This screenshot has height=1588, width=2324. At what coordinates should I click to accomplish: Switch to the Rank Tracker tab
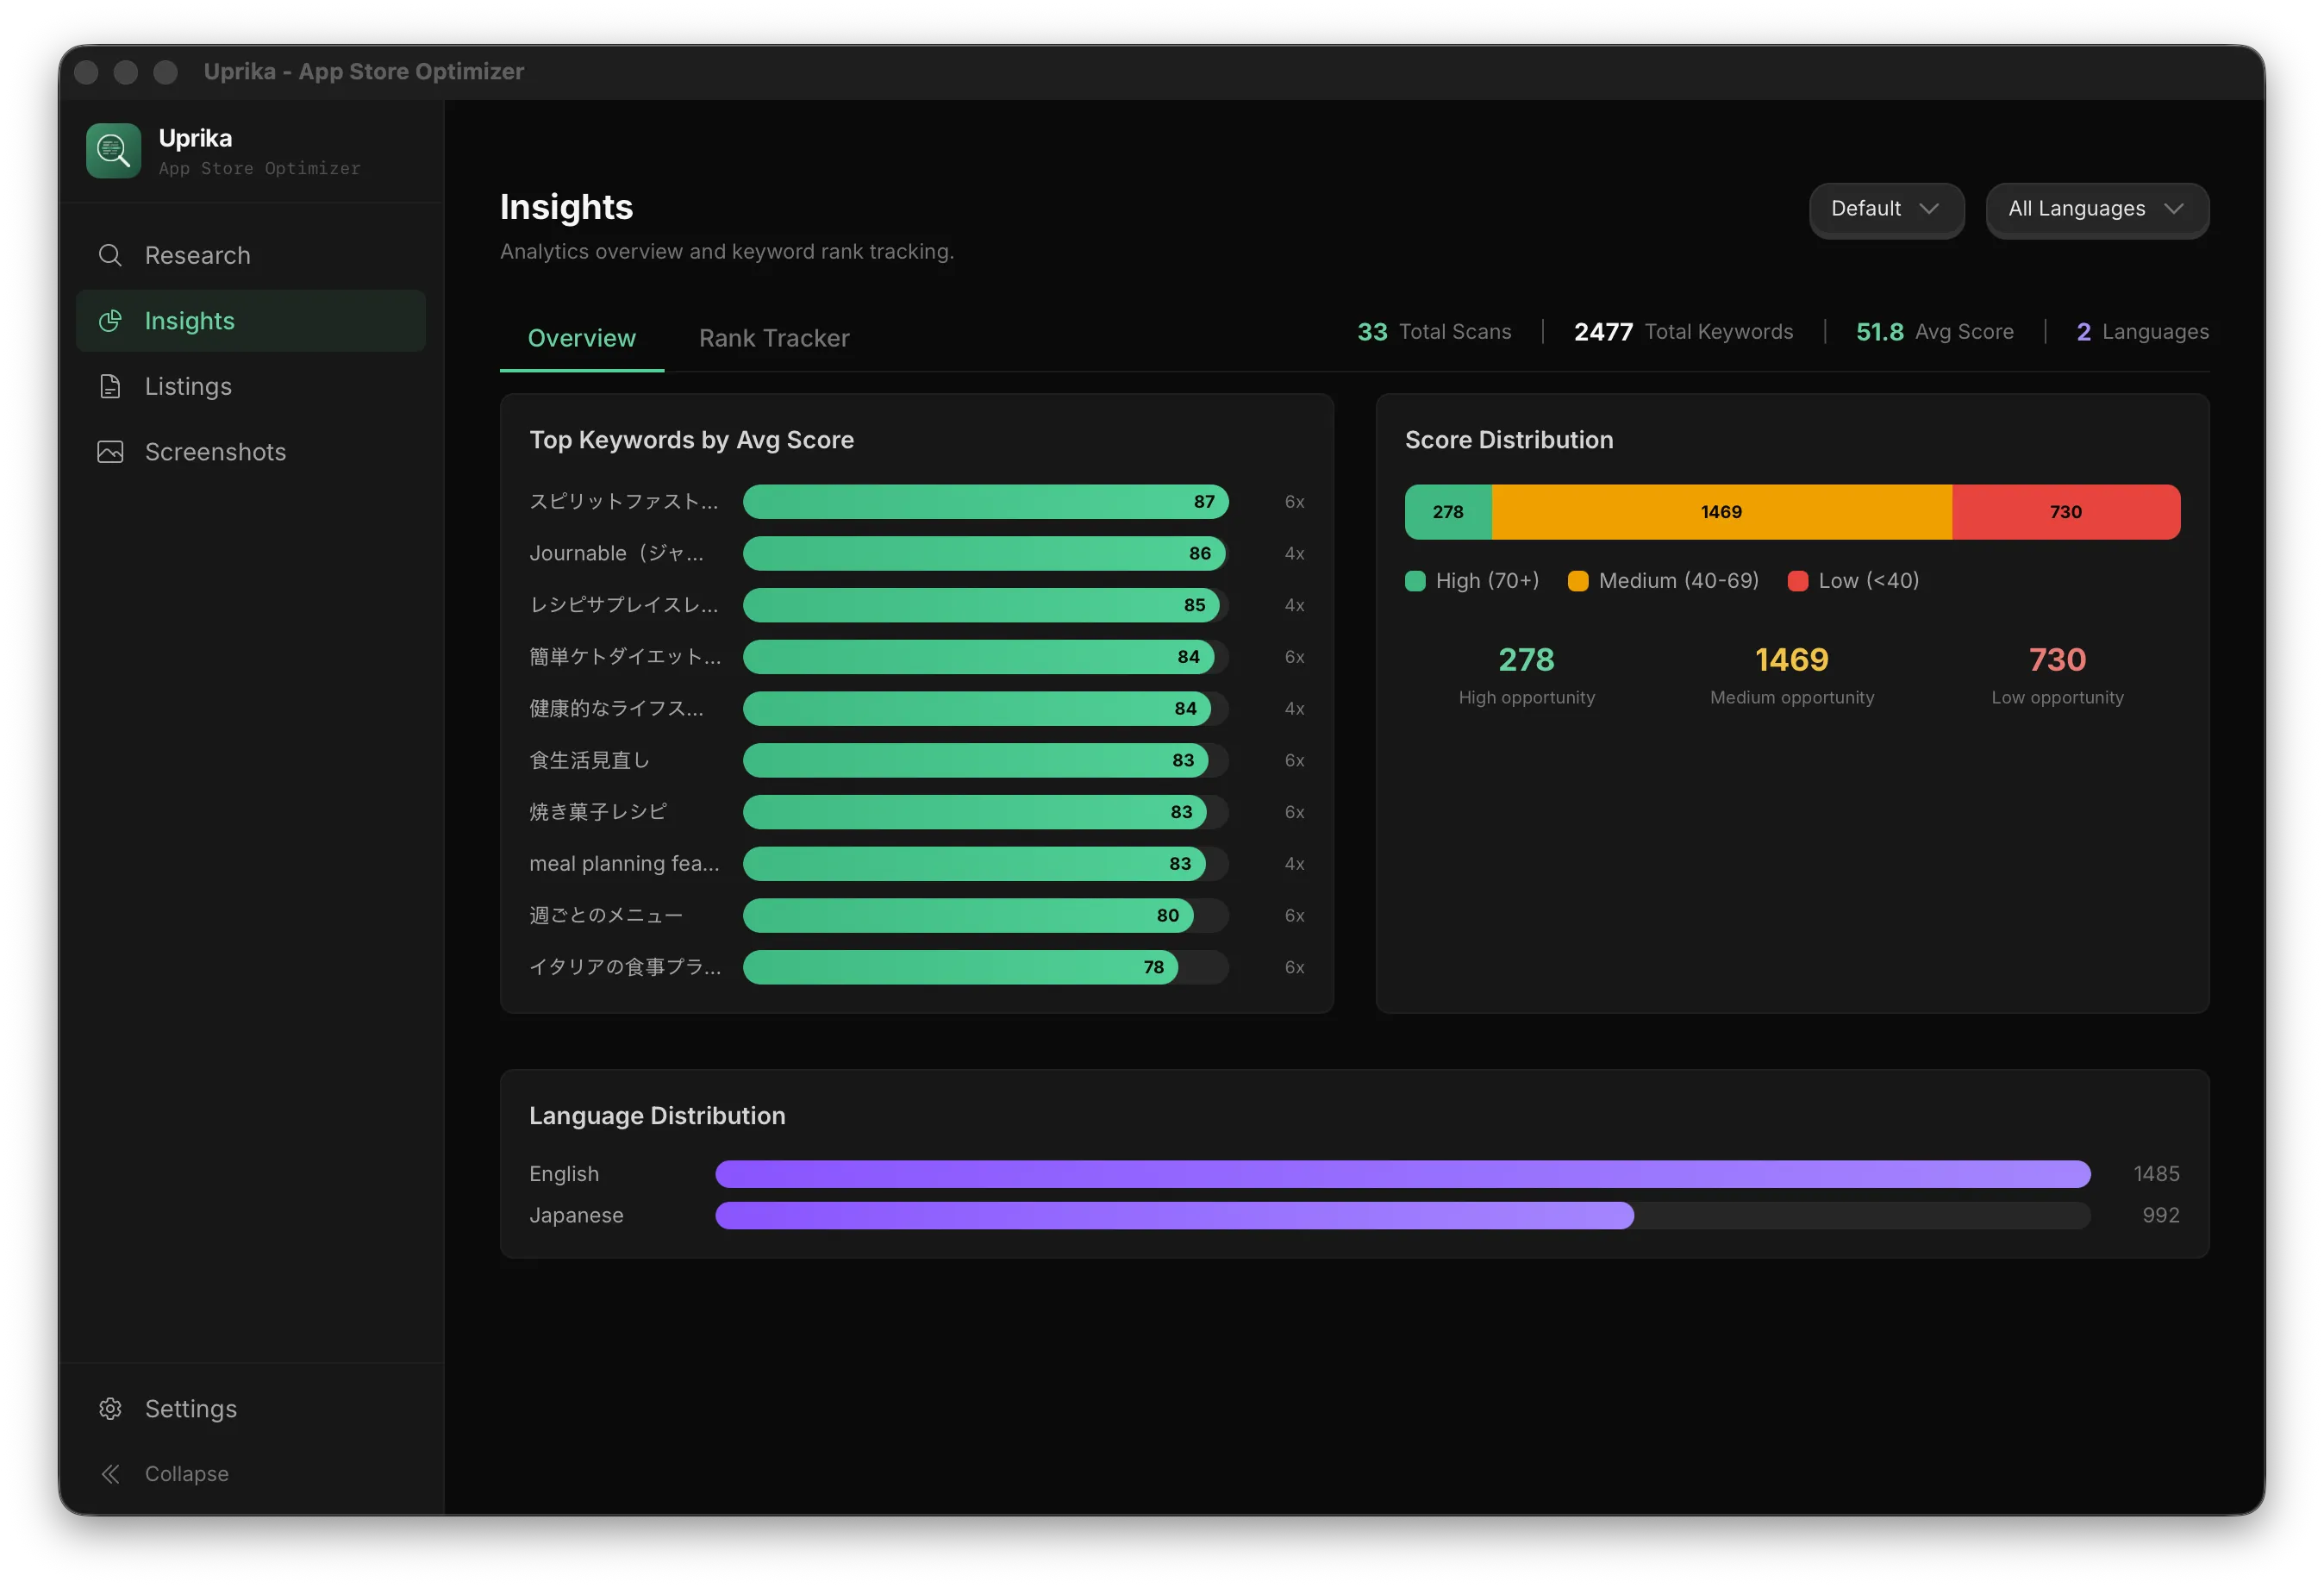tap(773, 338)
